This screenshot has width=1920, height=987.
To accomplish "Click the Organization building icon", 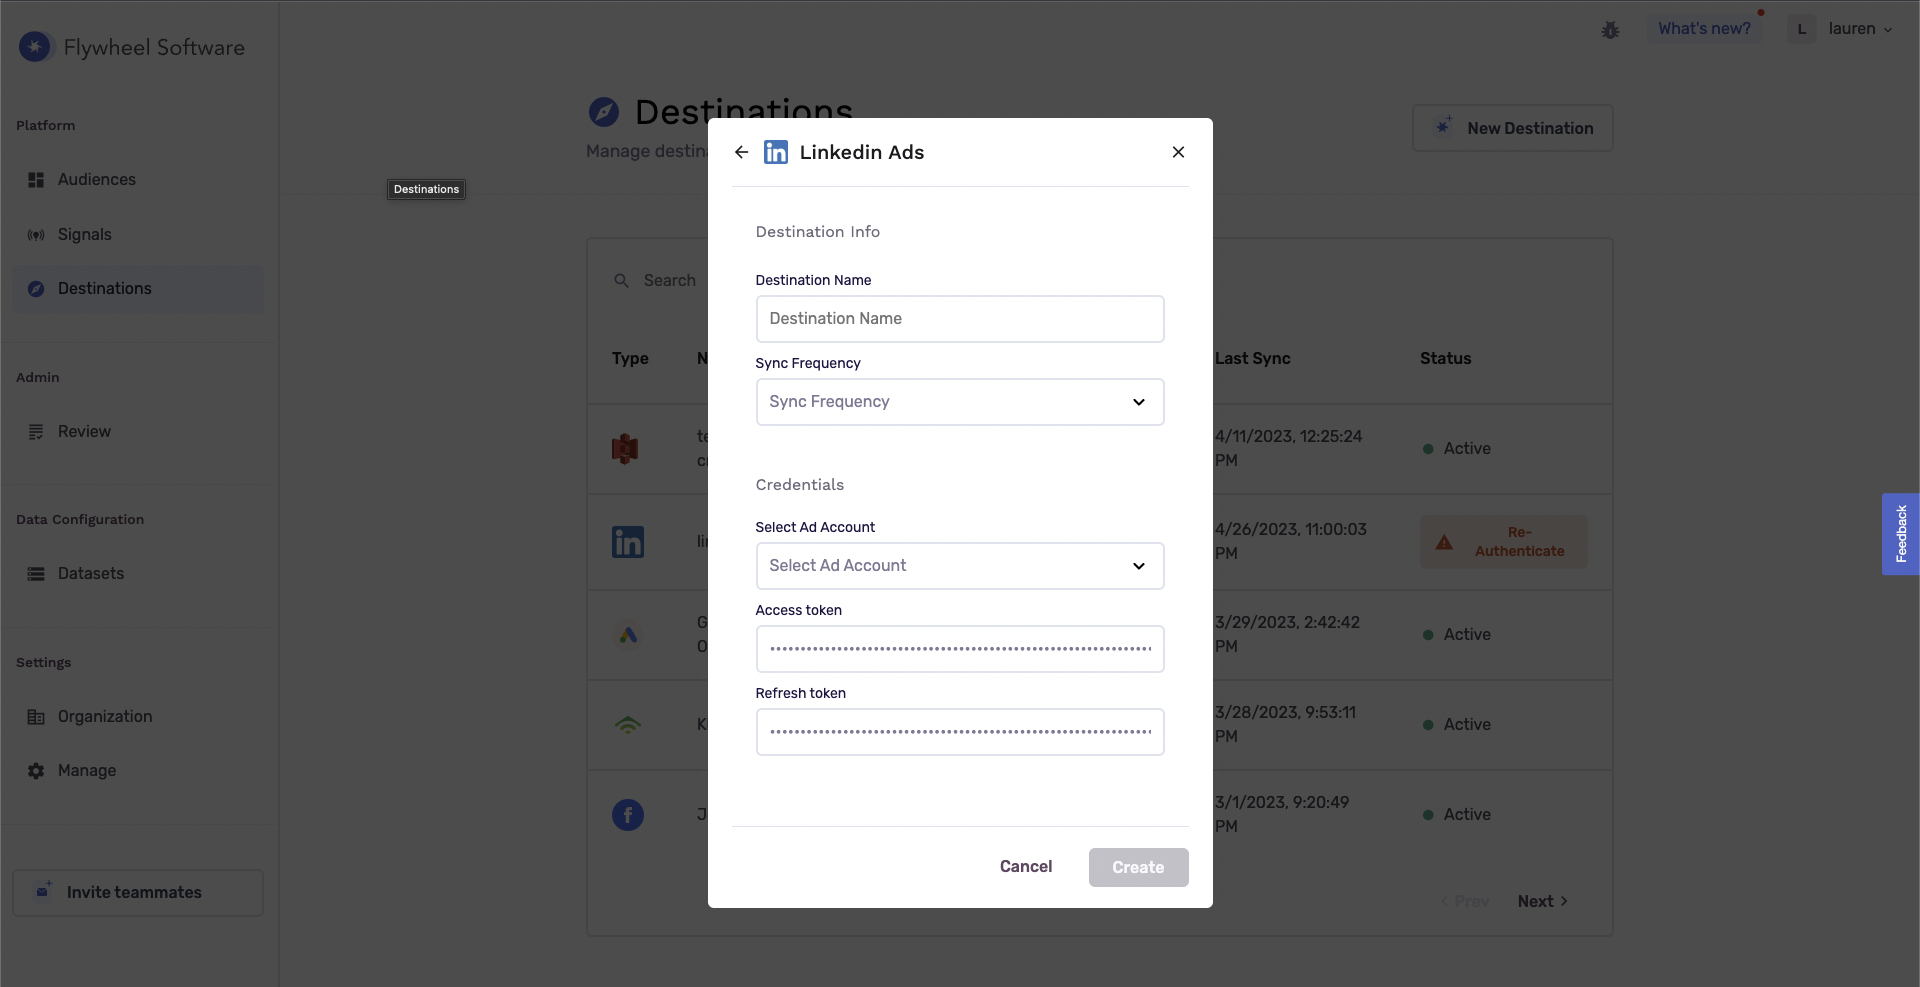I will [36, 717].
